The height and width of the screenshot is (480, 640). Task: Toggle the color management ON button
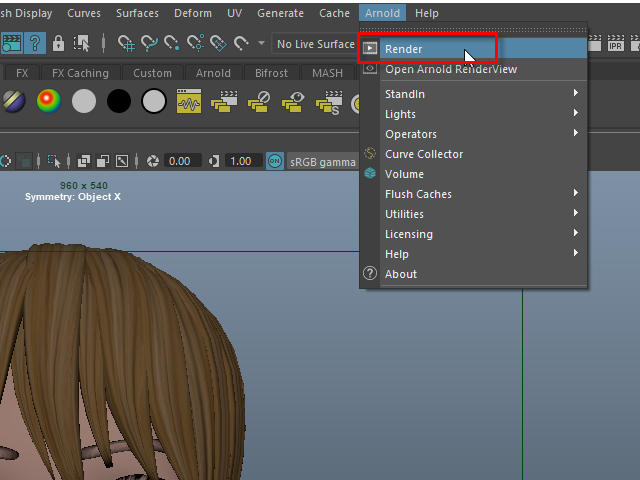[x=275, y=161]
